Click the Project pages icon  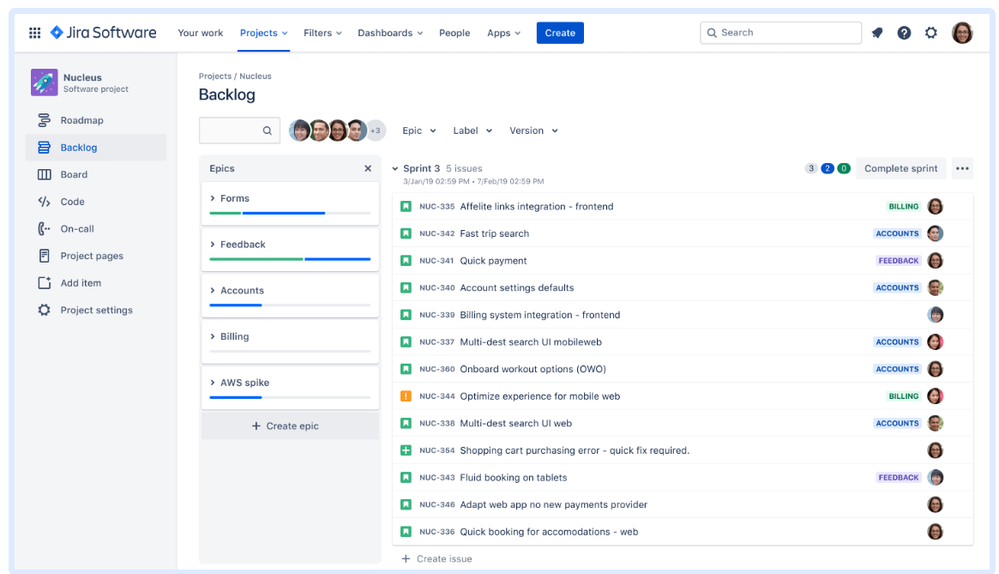point(44,255)
